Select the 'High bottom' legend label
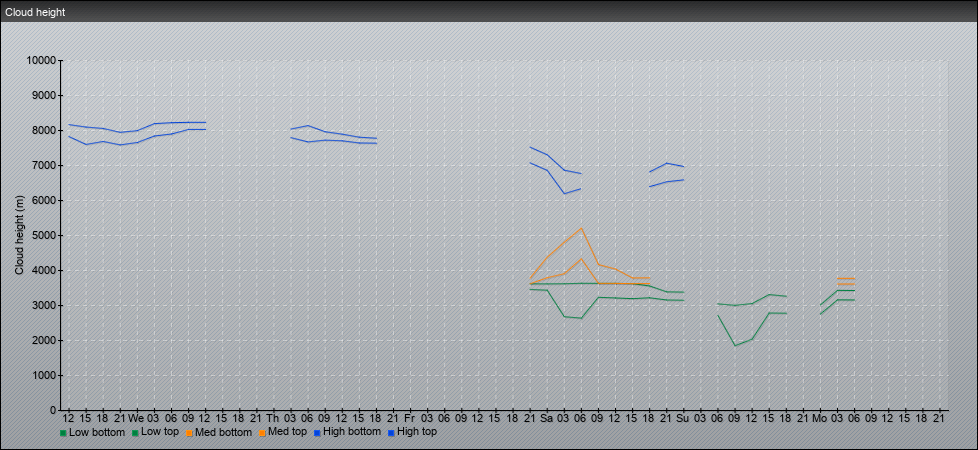978x450 pixels. (352, 432)
